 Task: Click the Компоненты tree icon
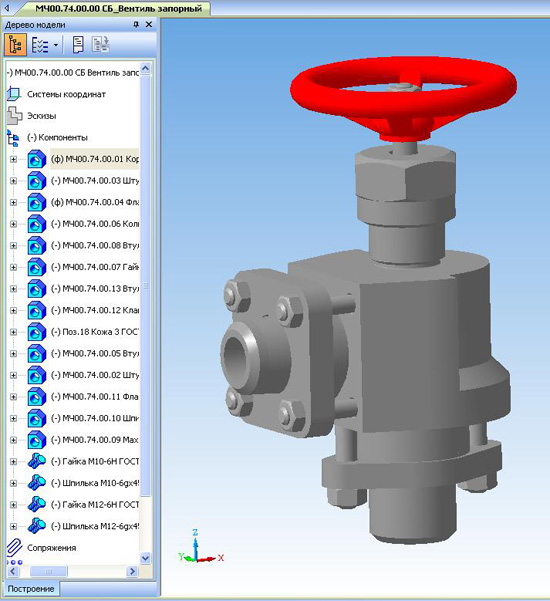click(x=13, y=138)
